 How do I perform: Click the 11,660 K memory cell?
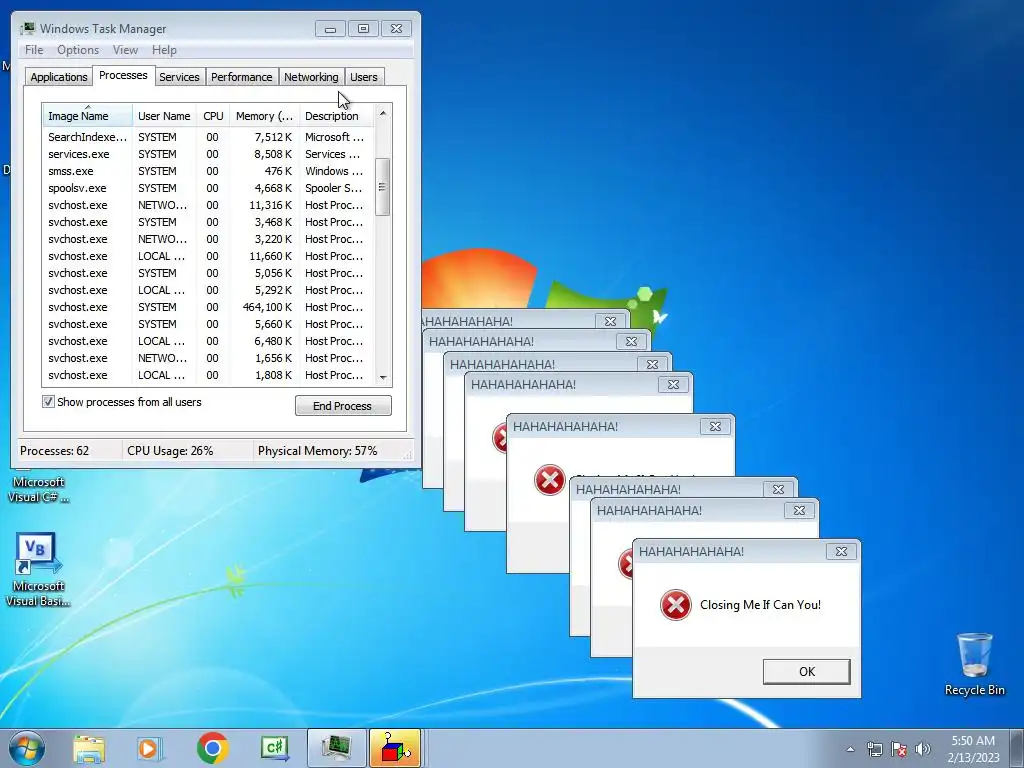click(270, 256)
